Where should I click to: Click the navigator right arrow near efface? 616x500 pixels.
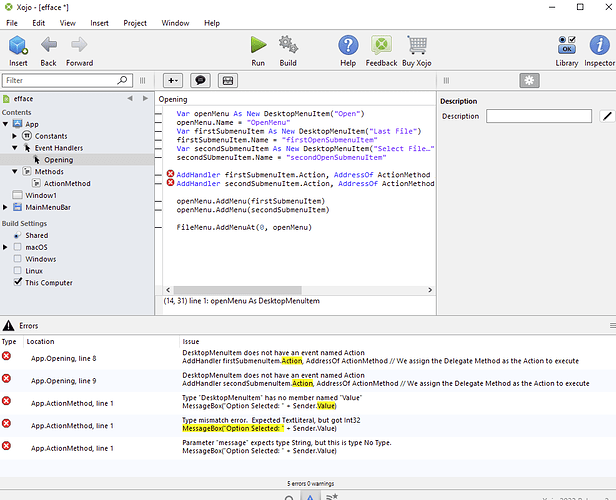point(145,98)
